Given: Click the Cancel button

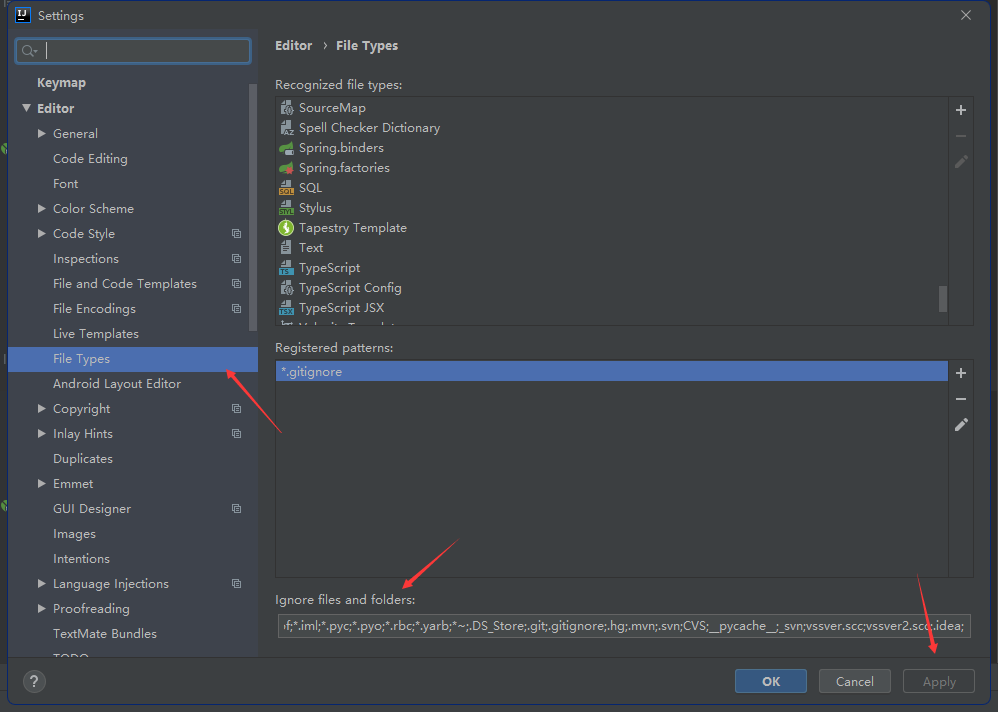Looking at the screenshot, I should coord(855,681).
